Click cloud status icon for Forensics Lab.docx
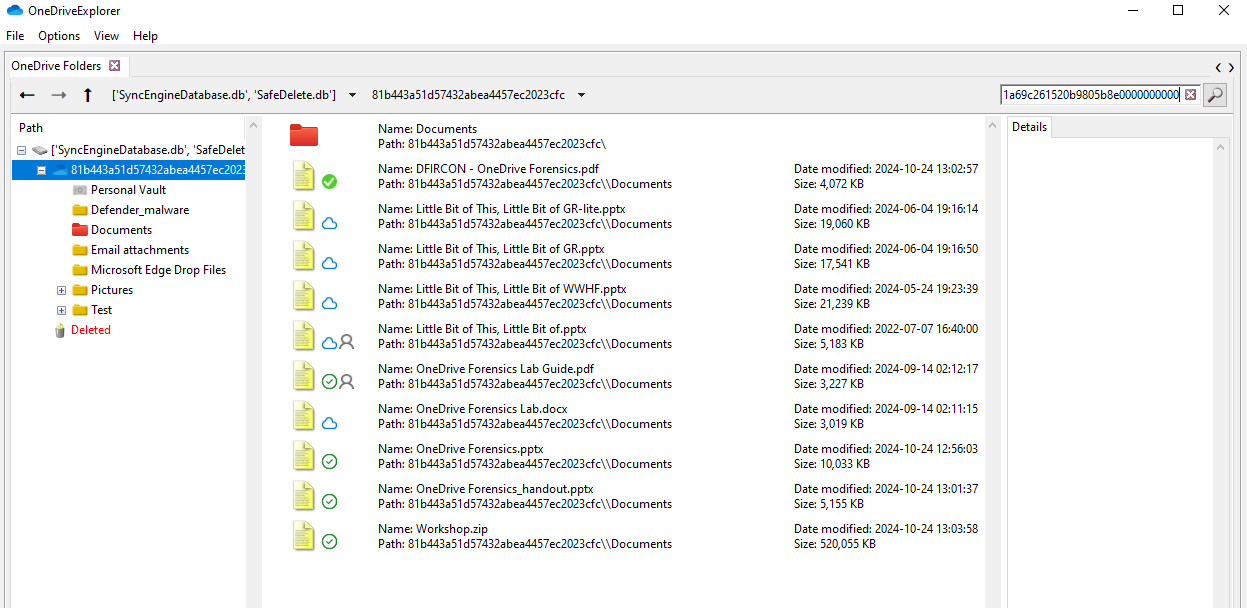 pyautogui.click(x=329, y=423)
